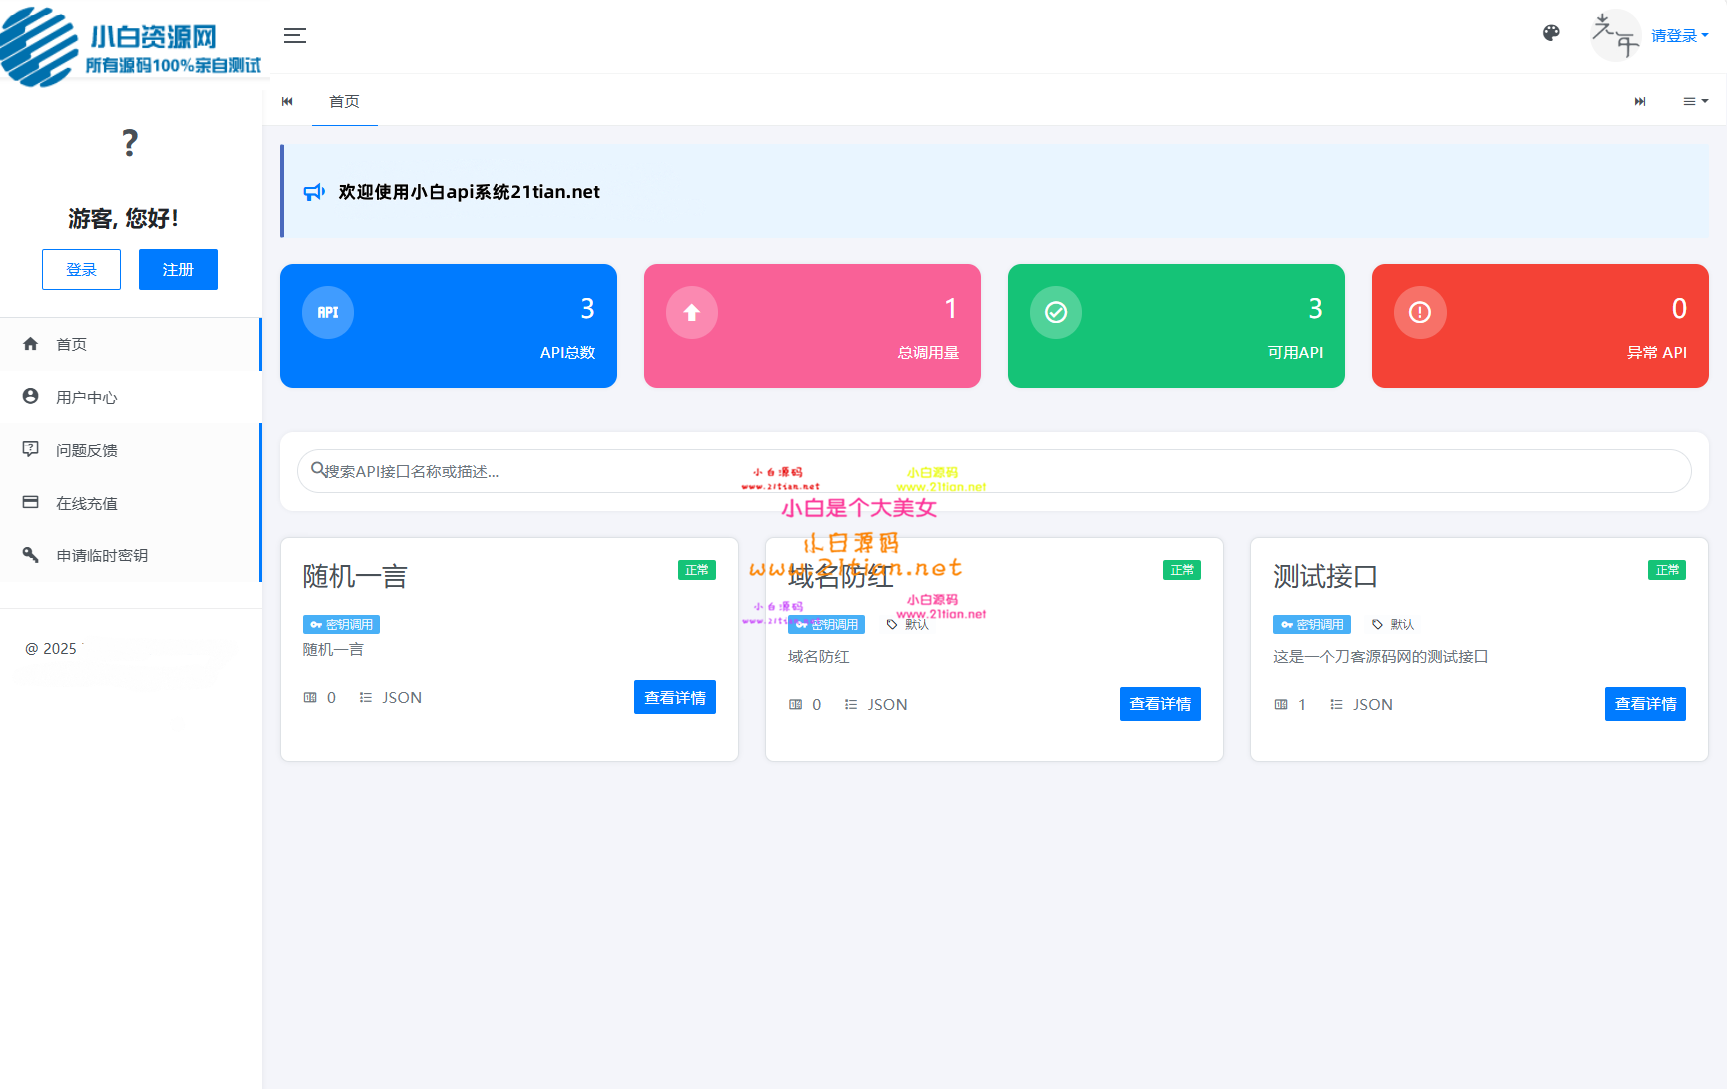The image size is (1727, 1089).
Task: Expand the 请登录 dropdown menu
Action: [x=1679, y=36]
